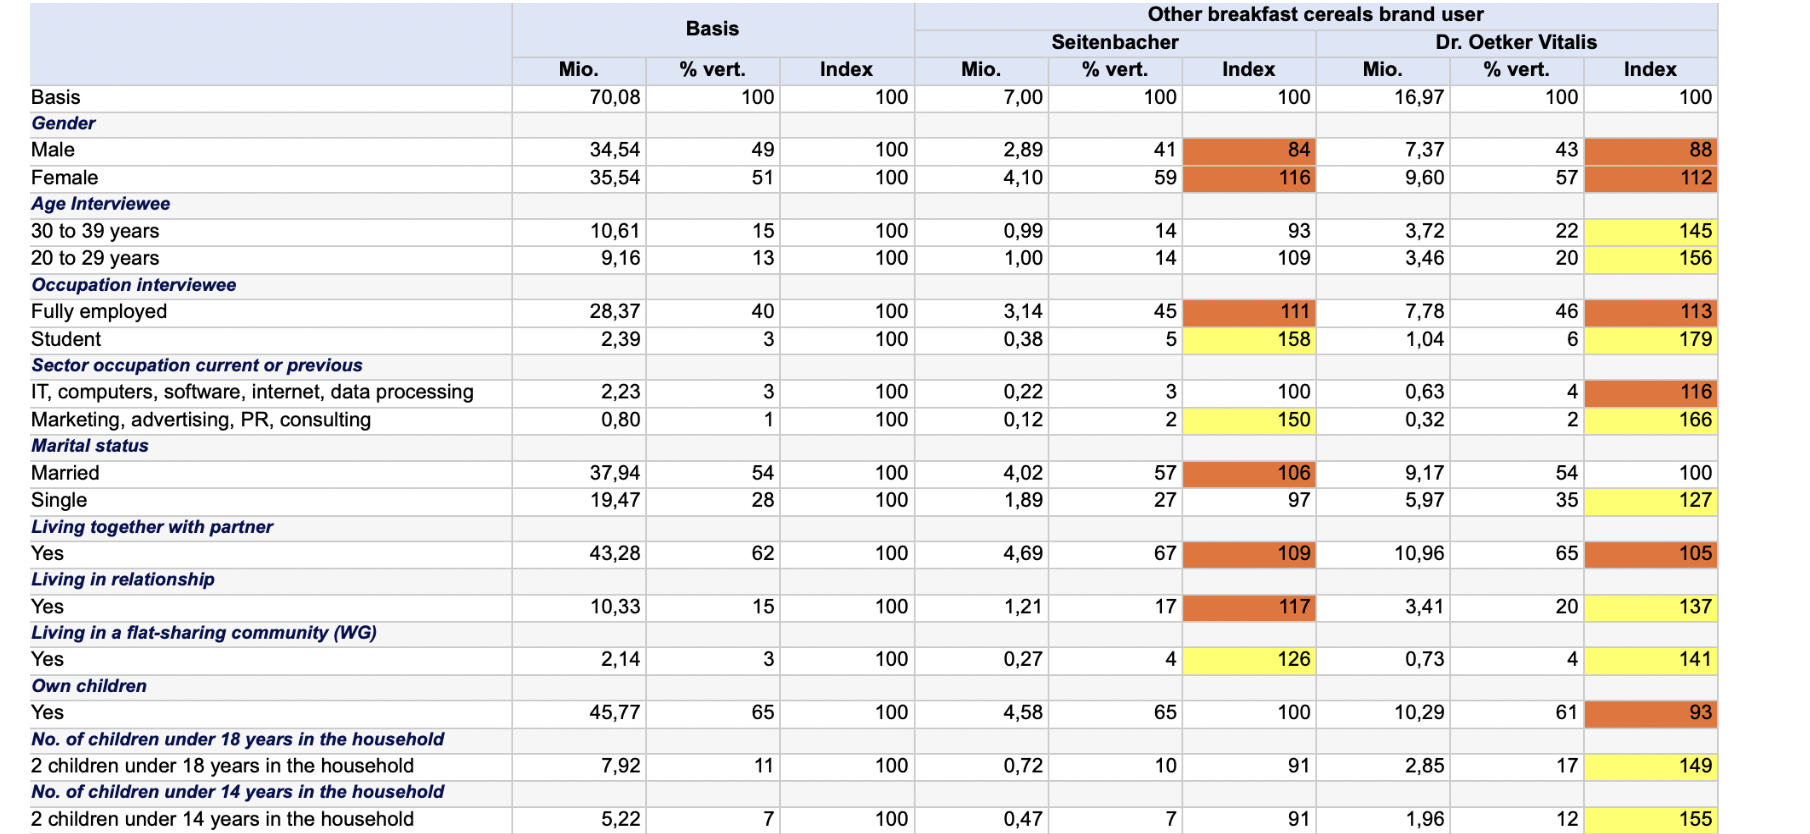Select "2 children under 14 years" row label

pyautogui.click(x=222, y=819)
